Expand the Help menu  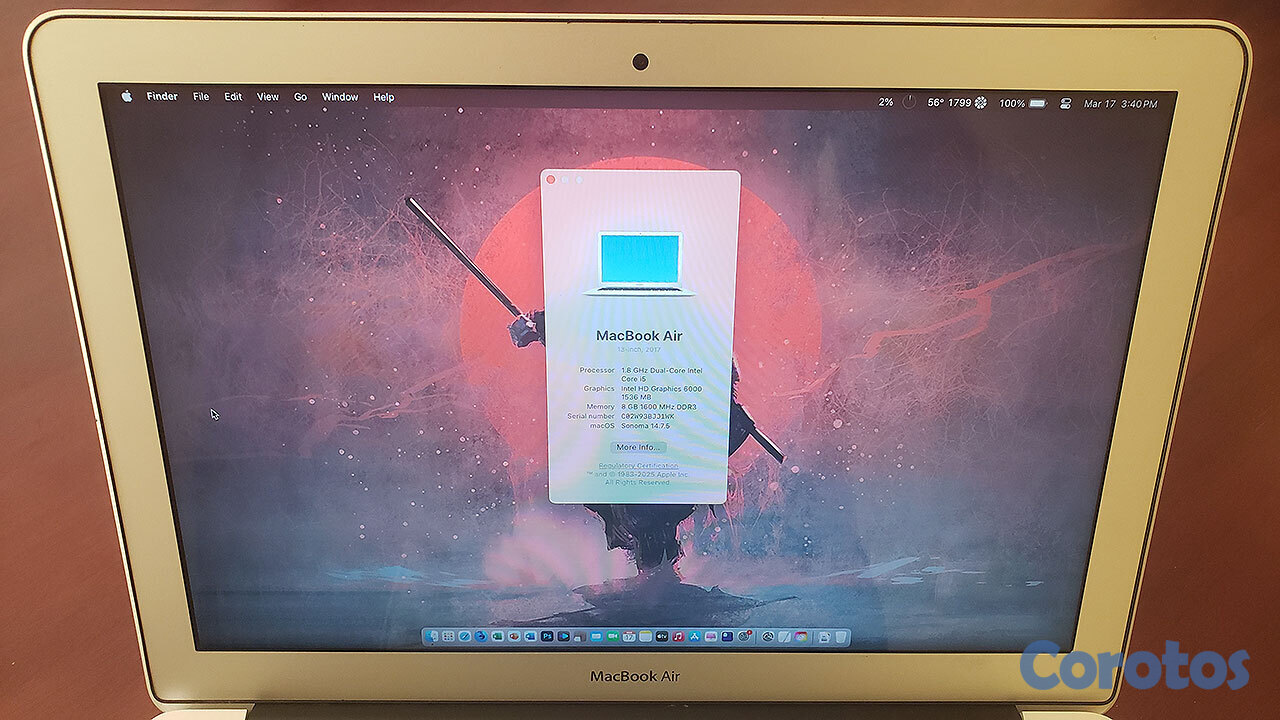384,97
